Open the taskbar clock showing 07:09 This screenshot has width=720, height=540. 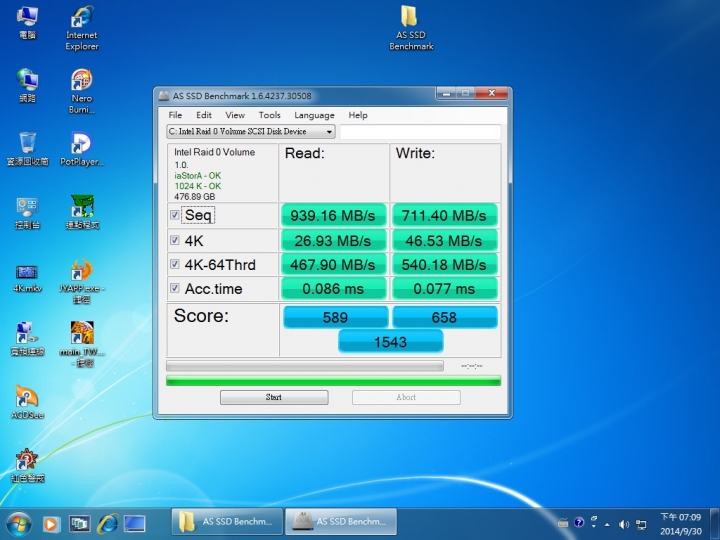click(x=681, y=524)
